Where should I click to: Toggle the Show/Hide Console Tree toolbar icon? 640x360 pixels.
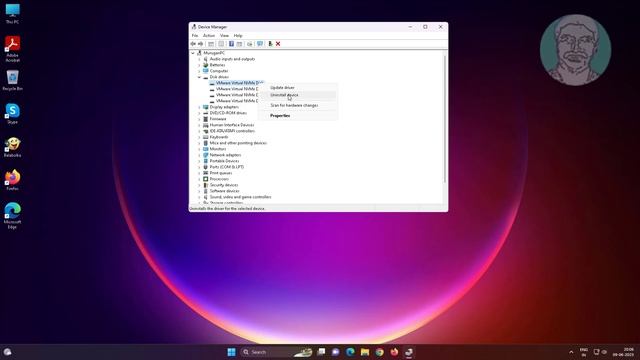[x=211, y=44]
